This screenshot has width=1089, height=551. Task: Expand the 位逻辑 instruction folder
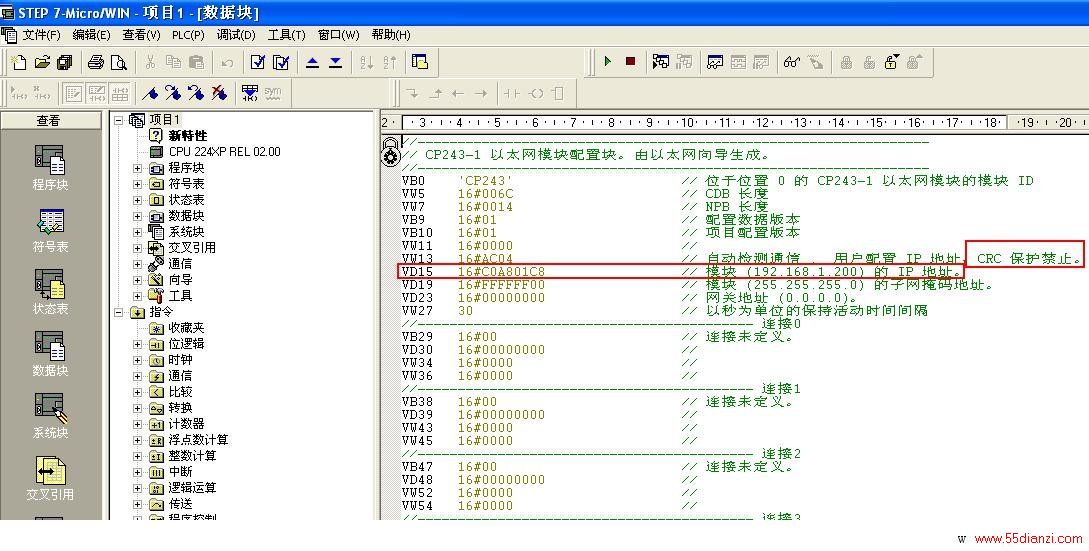tap(138, 344)
